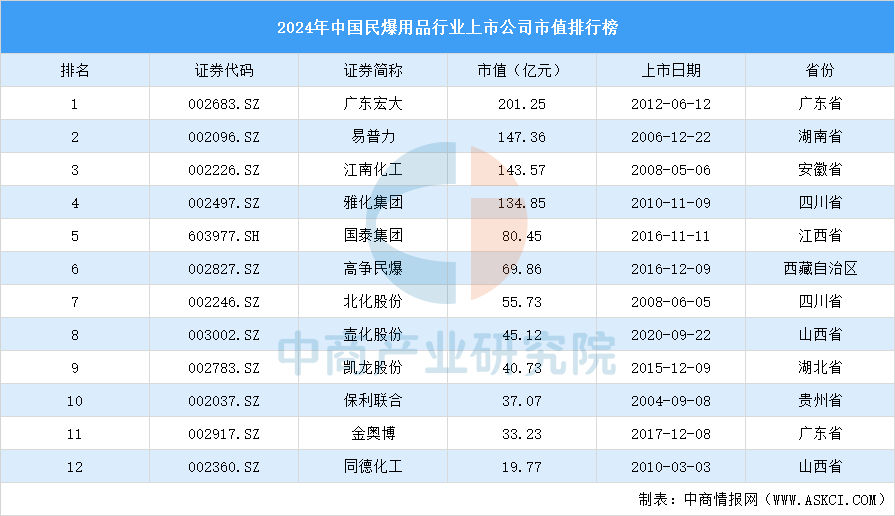Click province 西藏自治区
The width and height of the screenshot is (895, 516).
click(x=820, y=269)
